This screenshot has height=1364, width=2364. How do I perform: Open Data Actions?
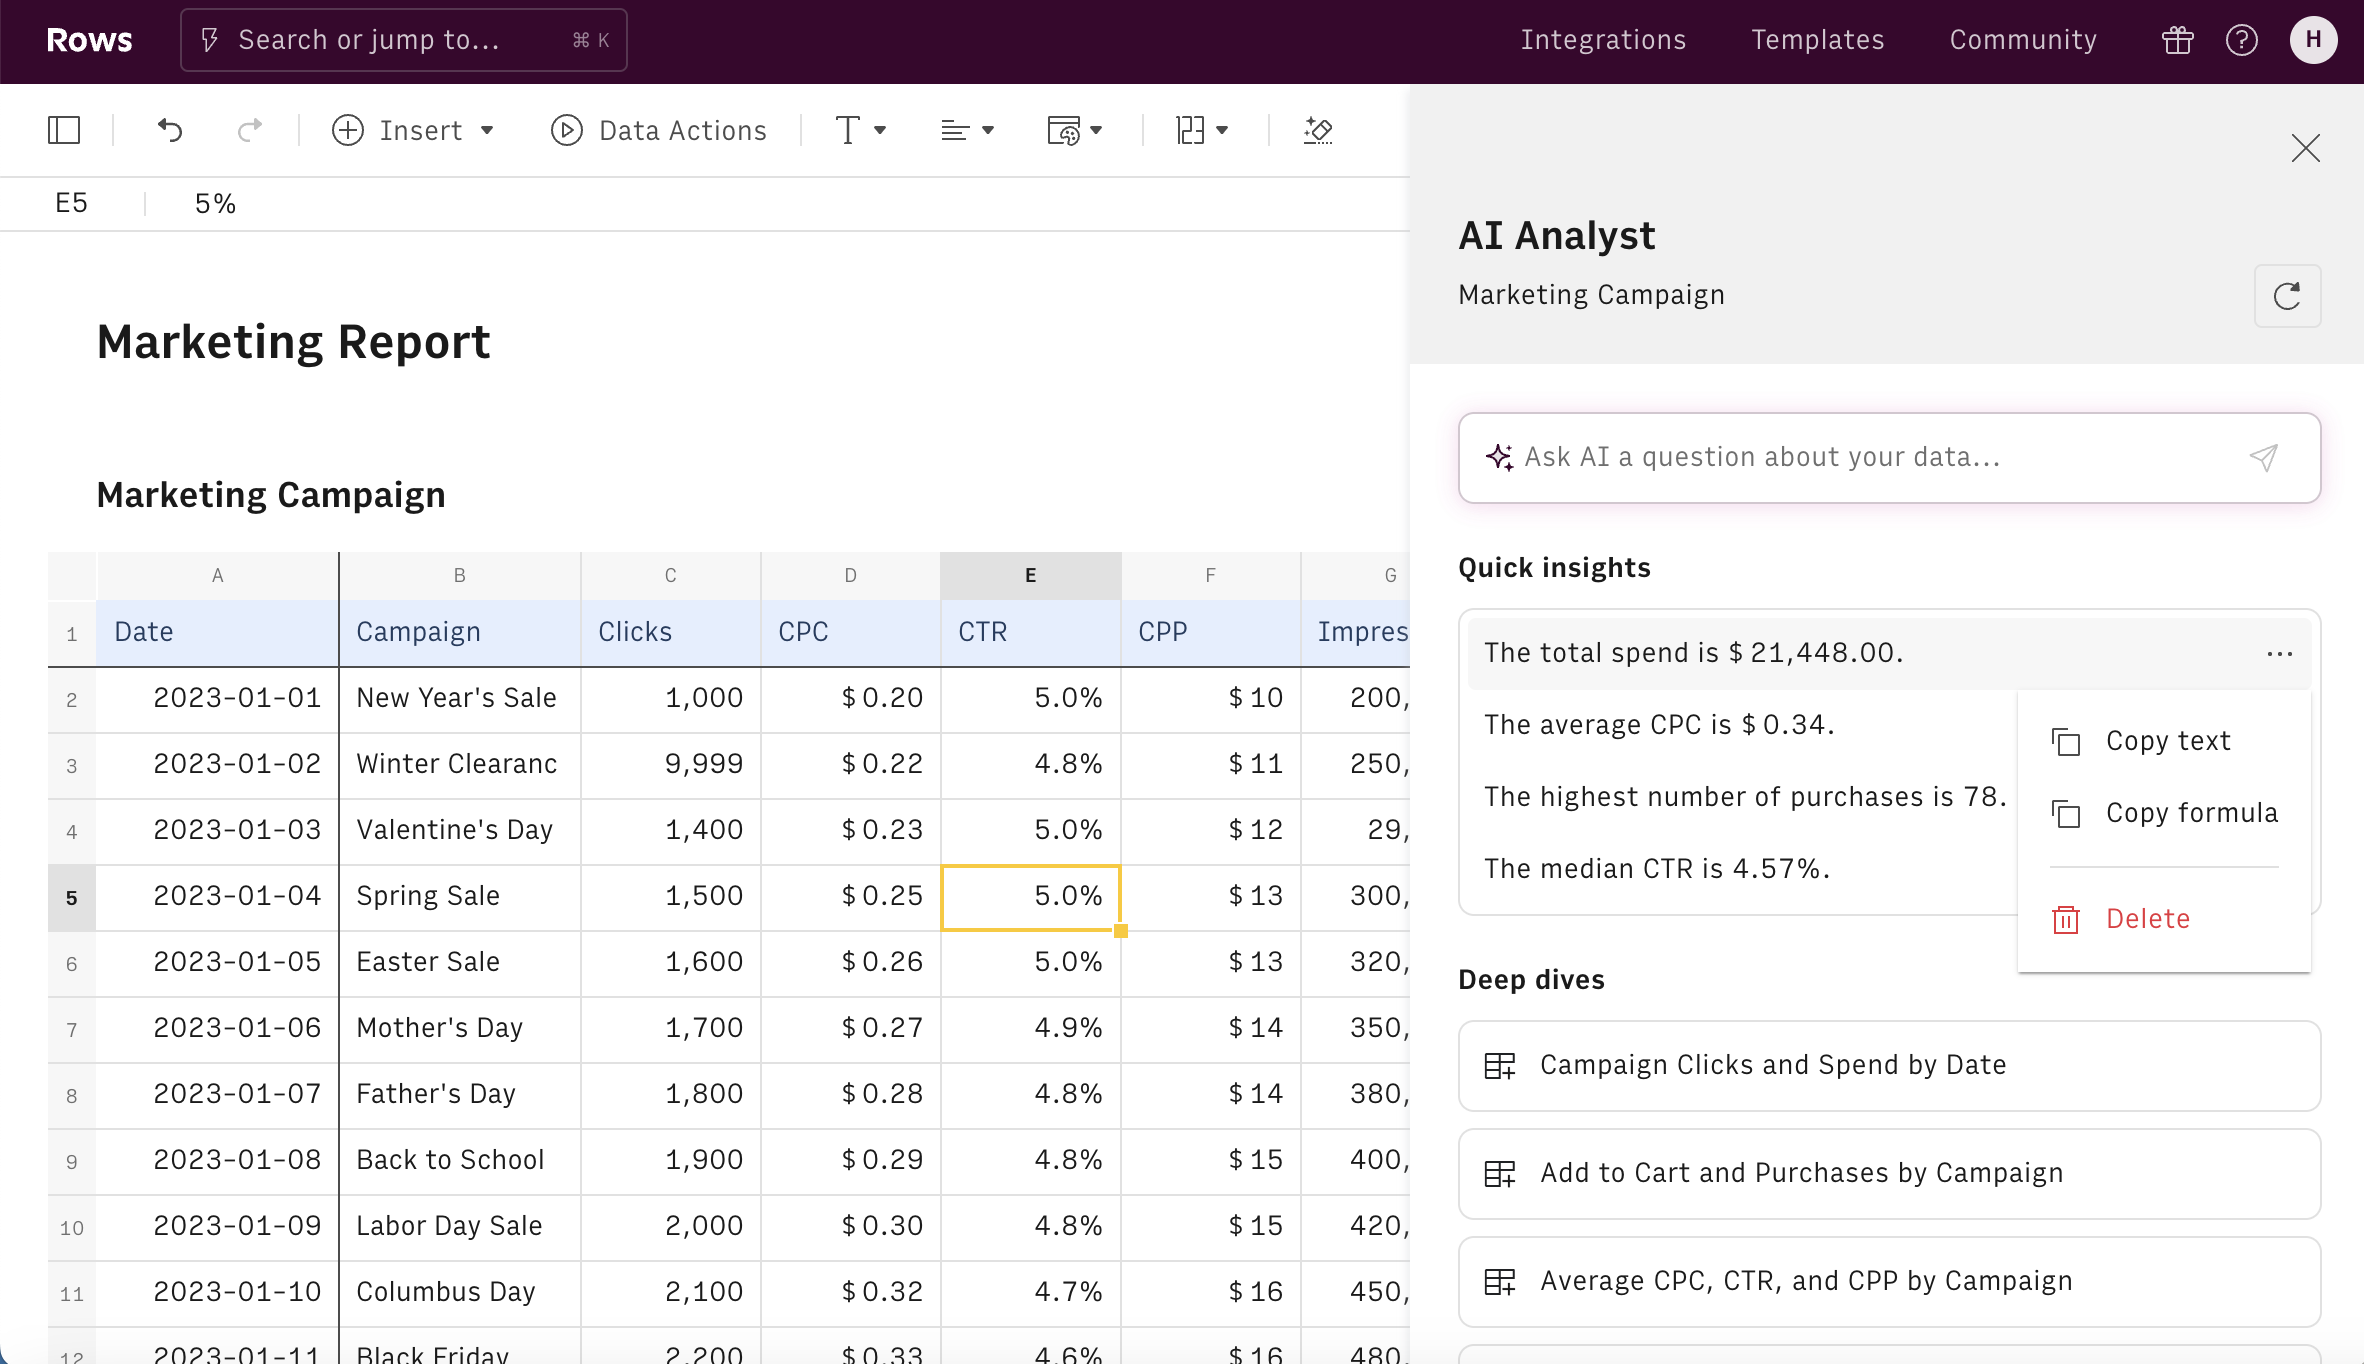[659, 130]
